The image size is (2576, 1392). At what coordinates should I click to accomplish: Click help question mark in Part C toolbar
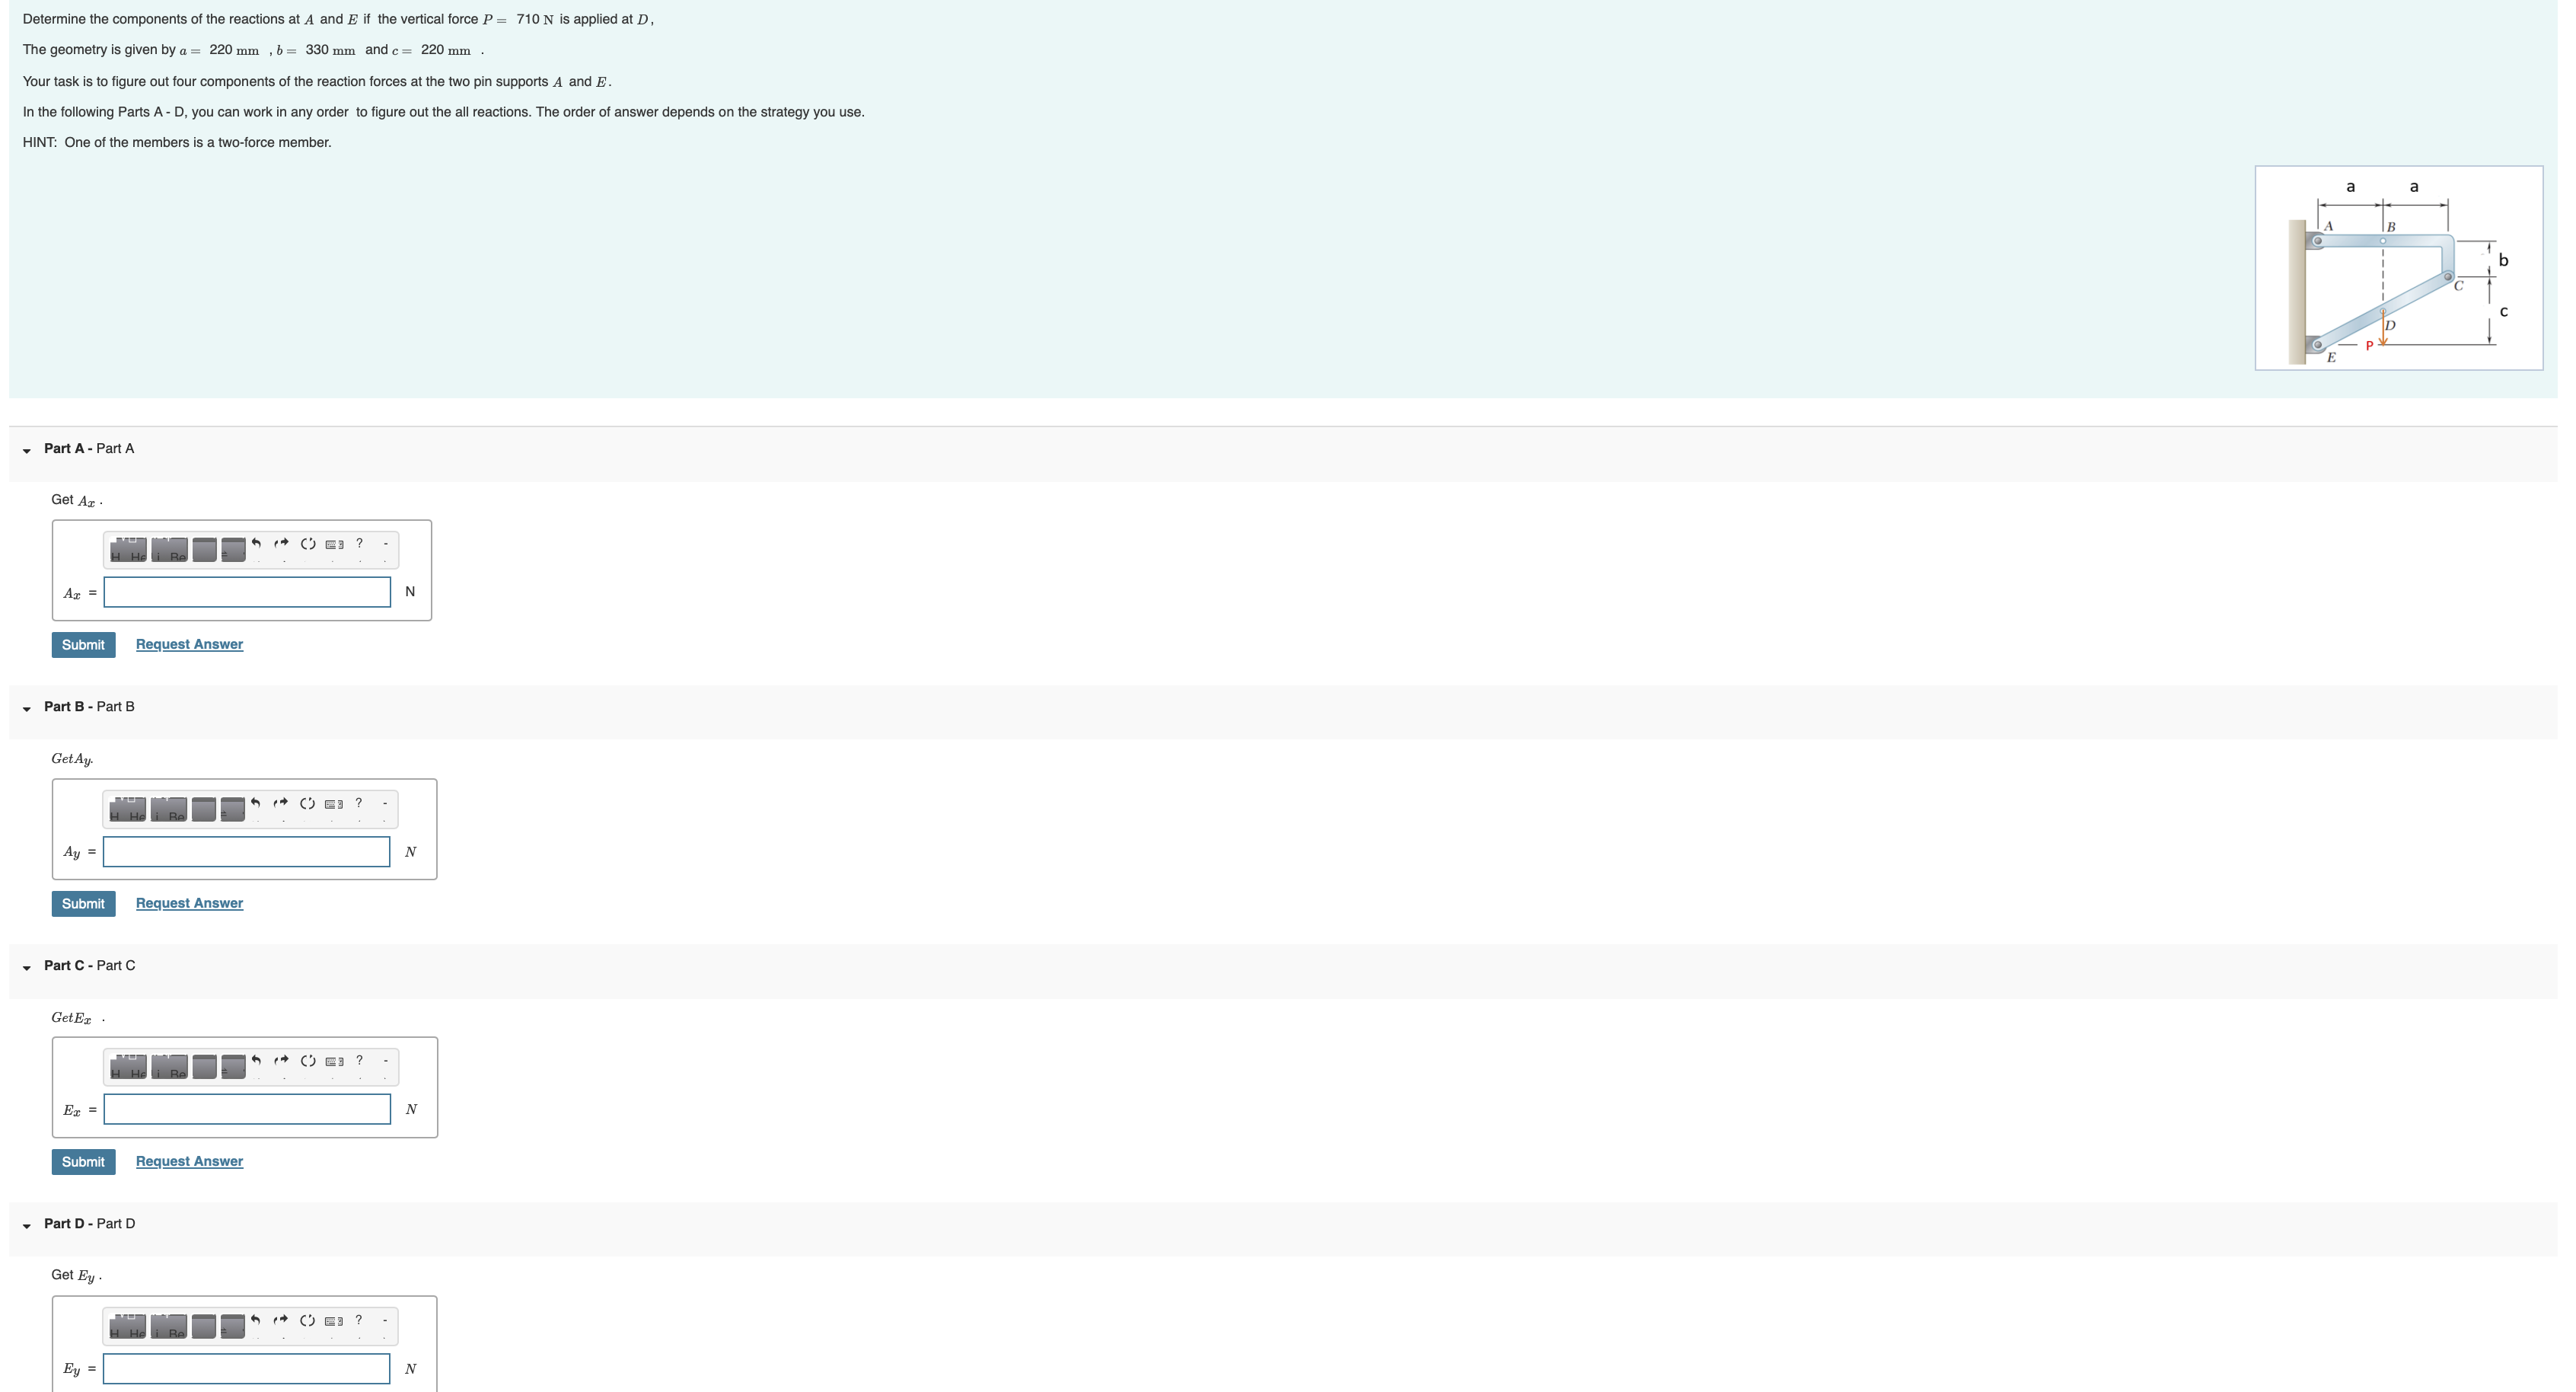click(x=359, y=1060)
